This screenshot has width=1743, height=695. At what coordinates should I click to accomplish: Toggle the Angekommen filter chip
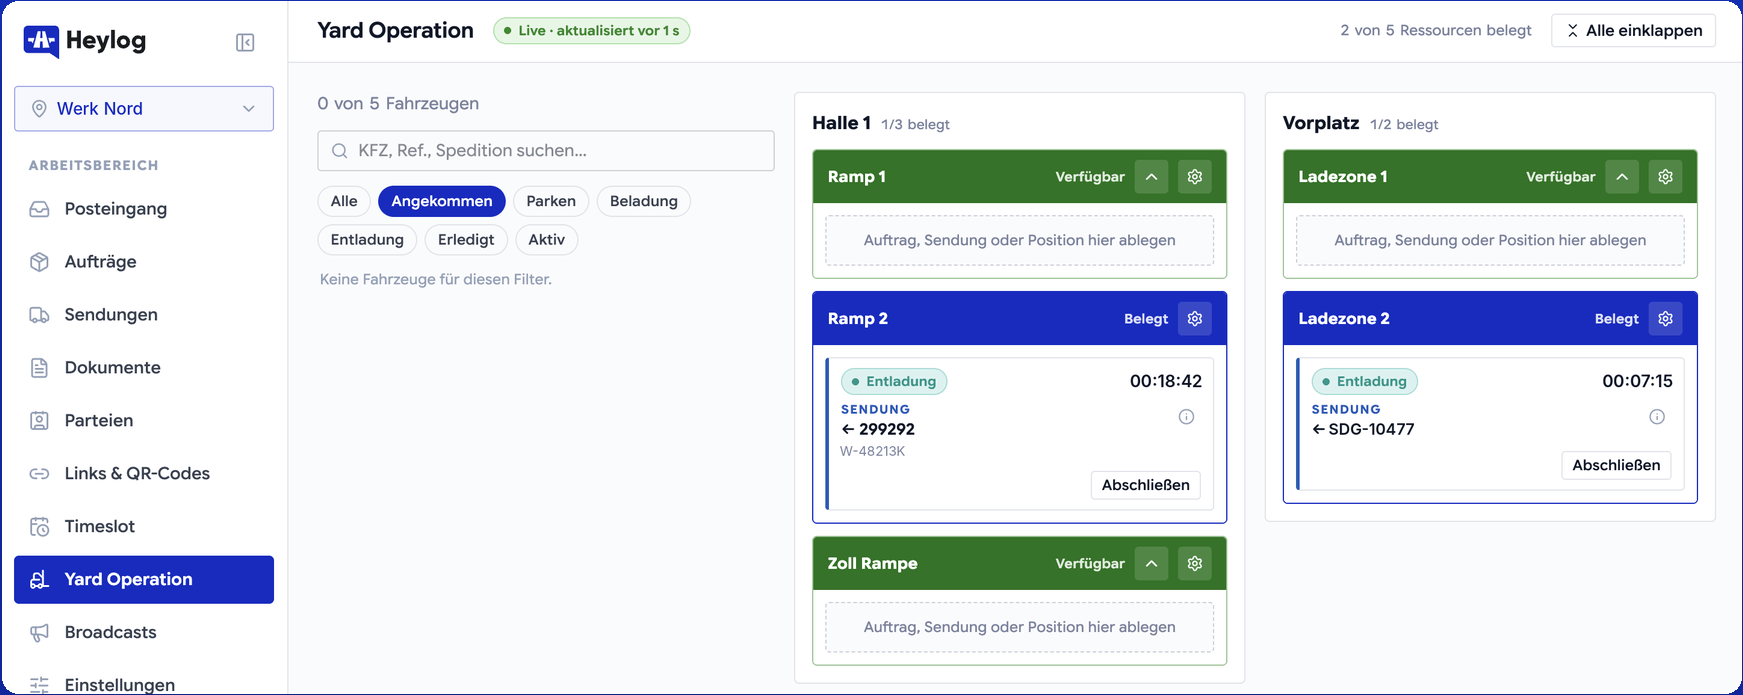pyautogui.click(x=442, y=201)
